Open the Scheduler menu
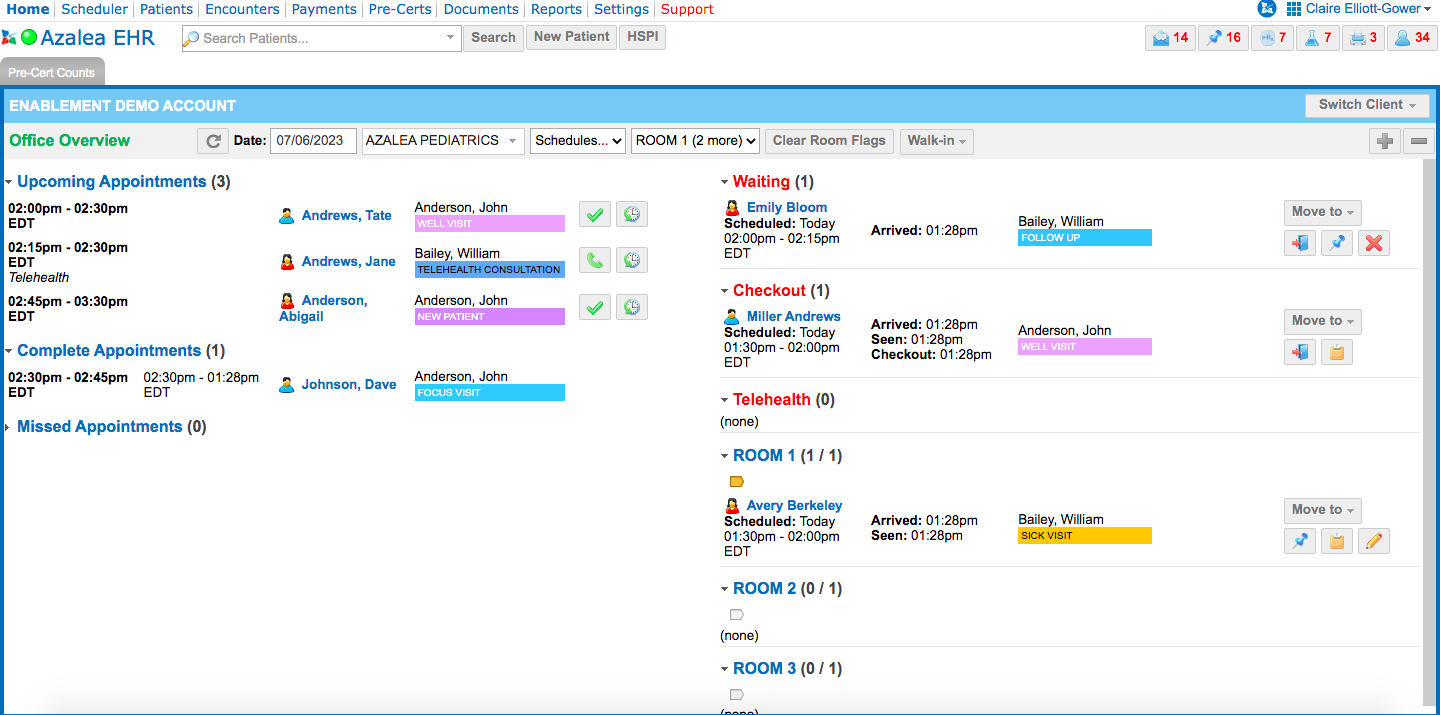This screenshot has height=715, width=1440. (x=95, y=9)
